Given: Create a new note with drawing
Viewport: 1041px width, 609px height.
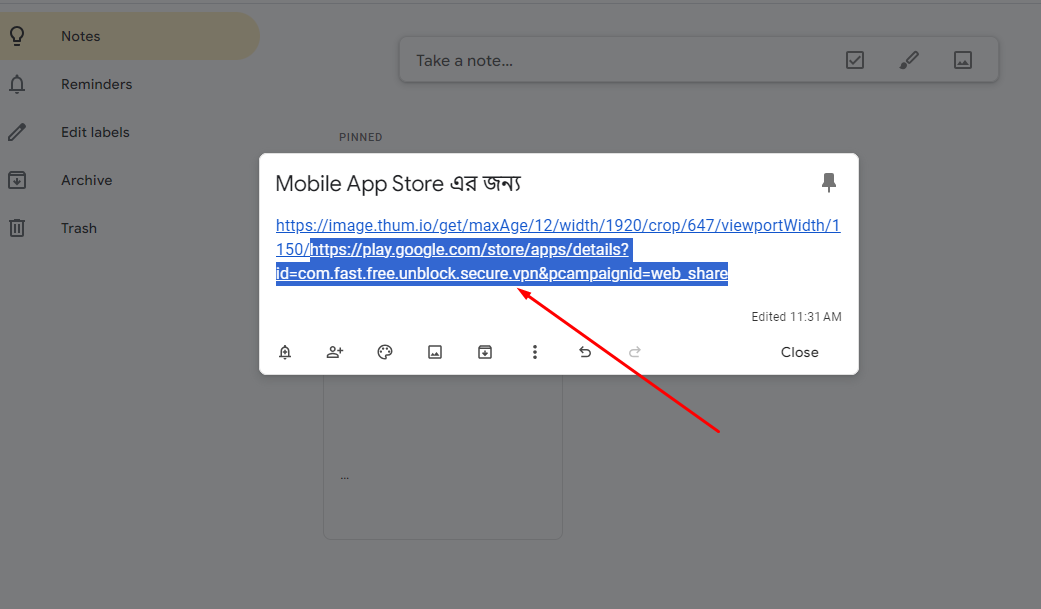Looking at the screenshot, I should pyautogui.click(x=909, y=60).
